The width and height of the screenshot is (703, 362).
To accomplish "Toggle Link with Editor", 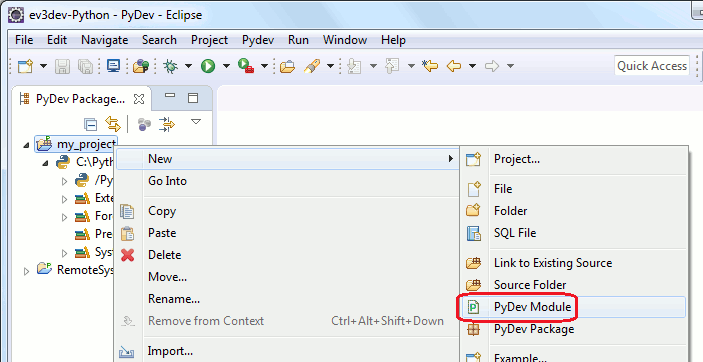I will click(113, 124).
